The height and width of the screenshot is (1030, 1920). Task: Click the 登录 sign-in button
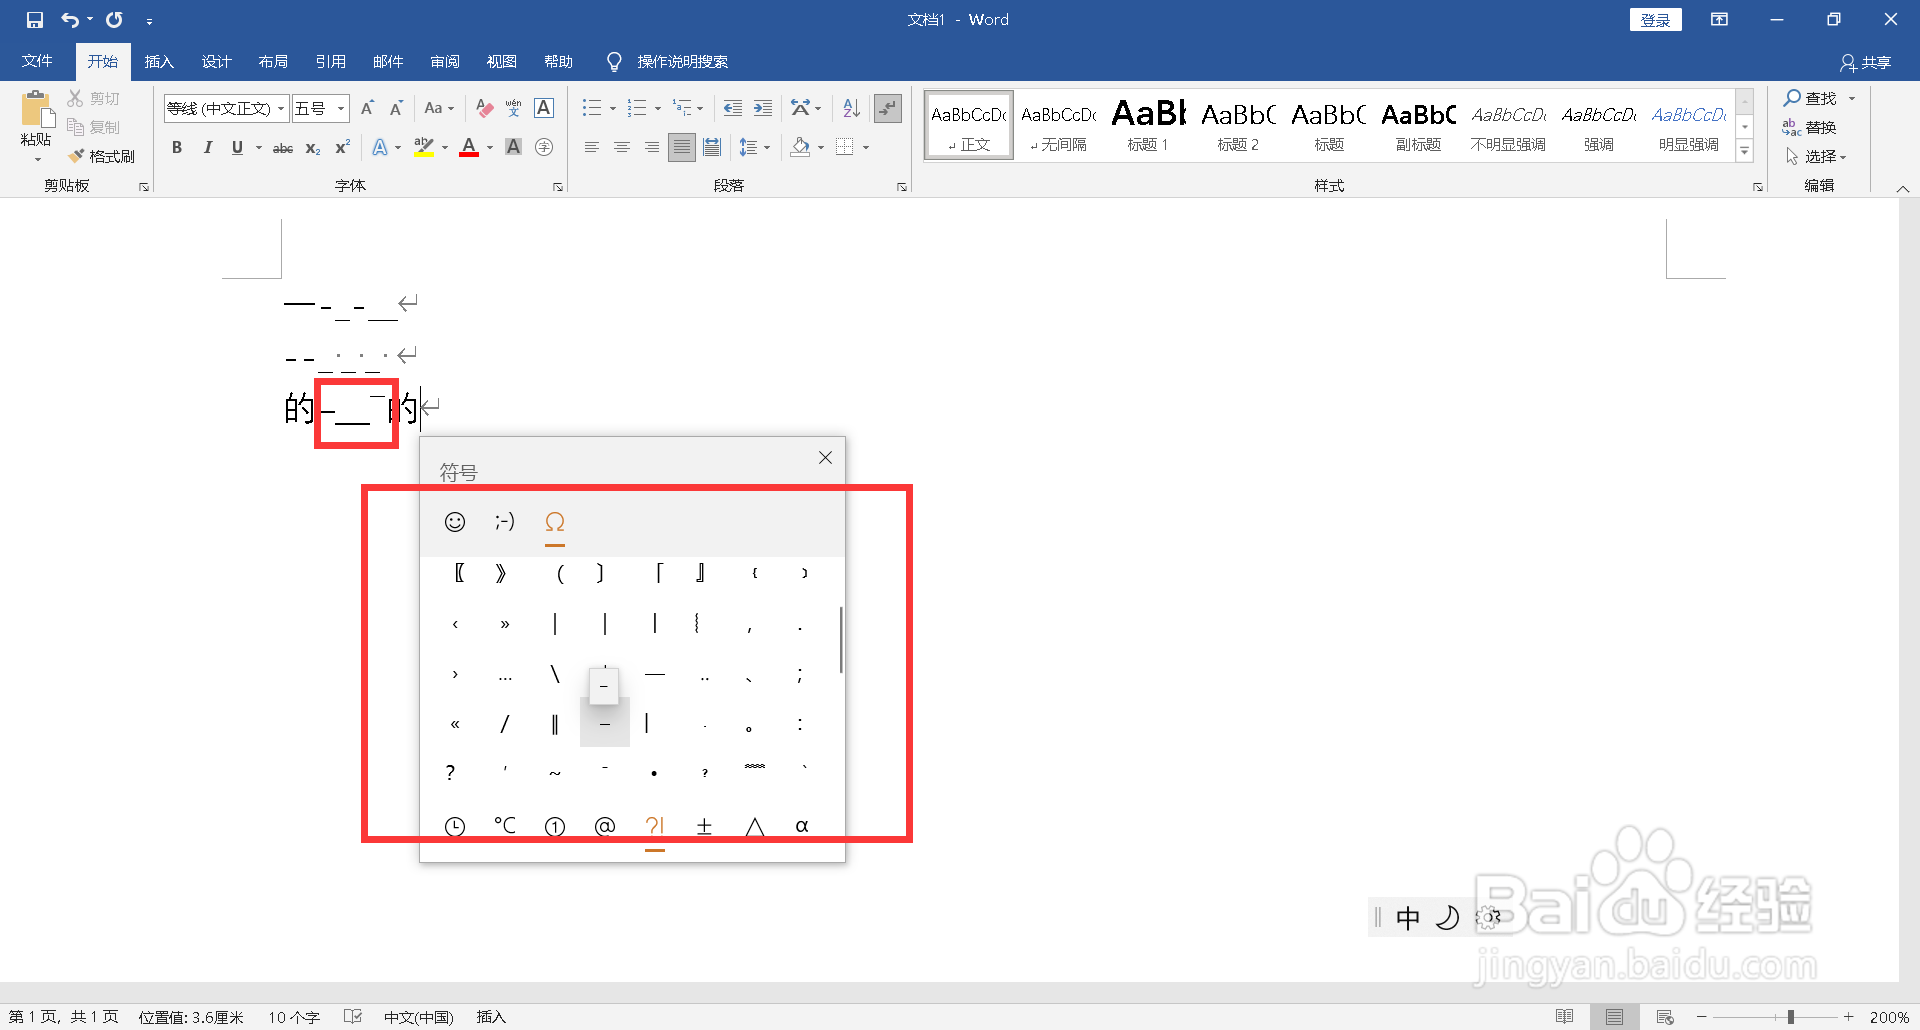(x=1655, y=20)
